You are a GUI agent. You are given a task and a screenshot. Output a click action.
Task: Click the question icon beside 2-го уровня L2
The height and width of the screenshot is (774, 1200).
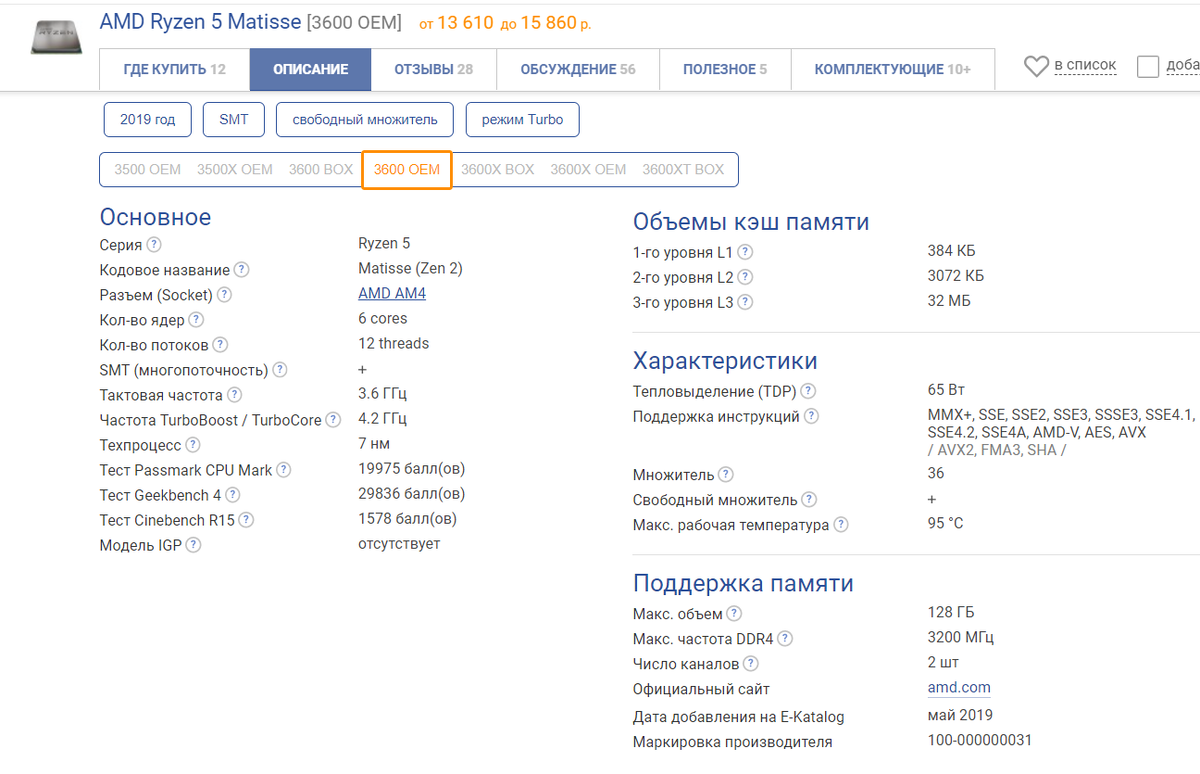point(745,278)
